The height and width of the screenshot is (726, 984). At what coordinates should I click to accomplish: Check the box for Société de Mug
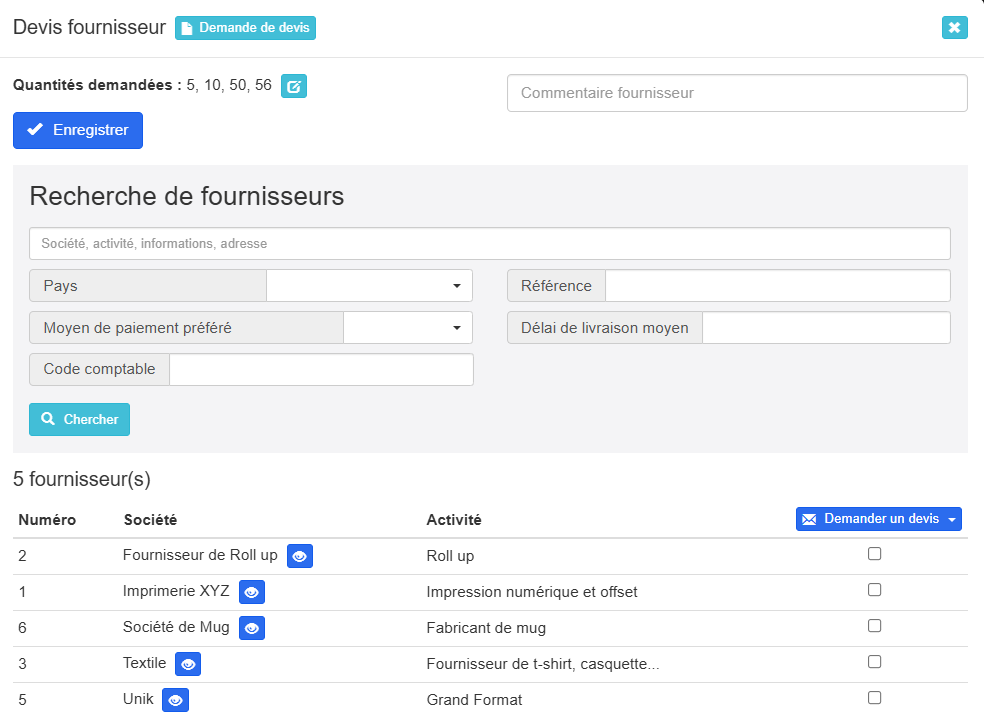(874, 626)
